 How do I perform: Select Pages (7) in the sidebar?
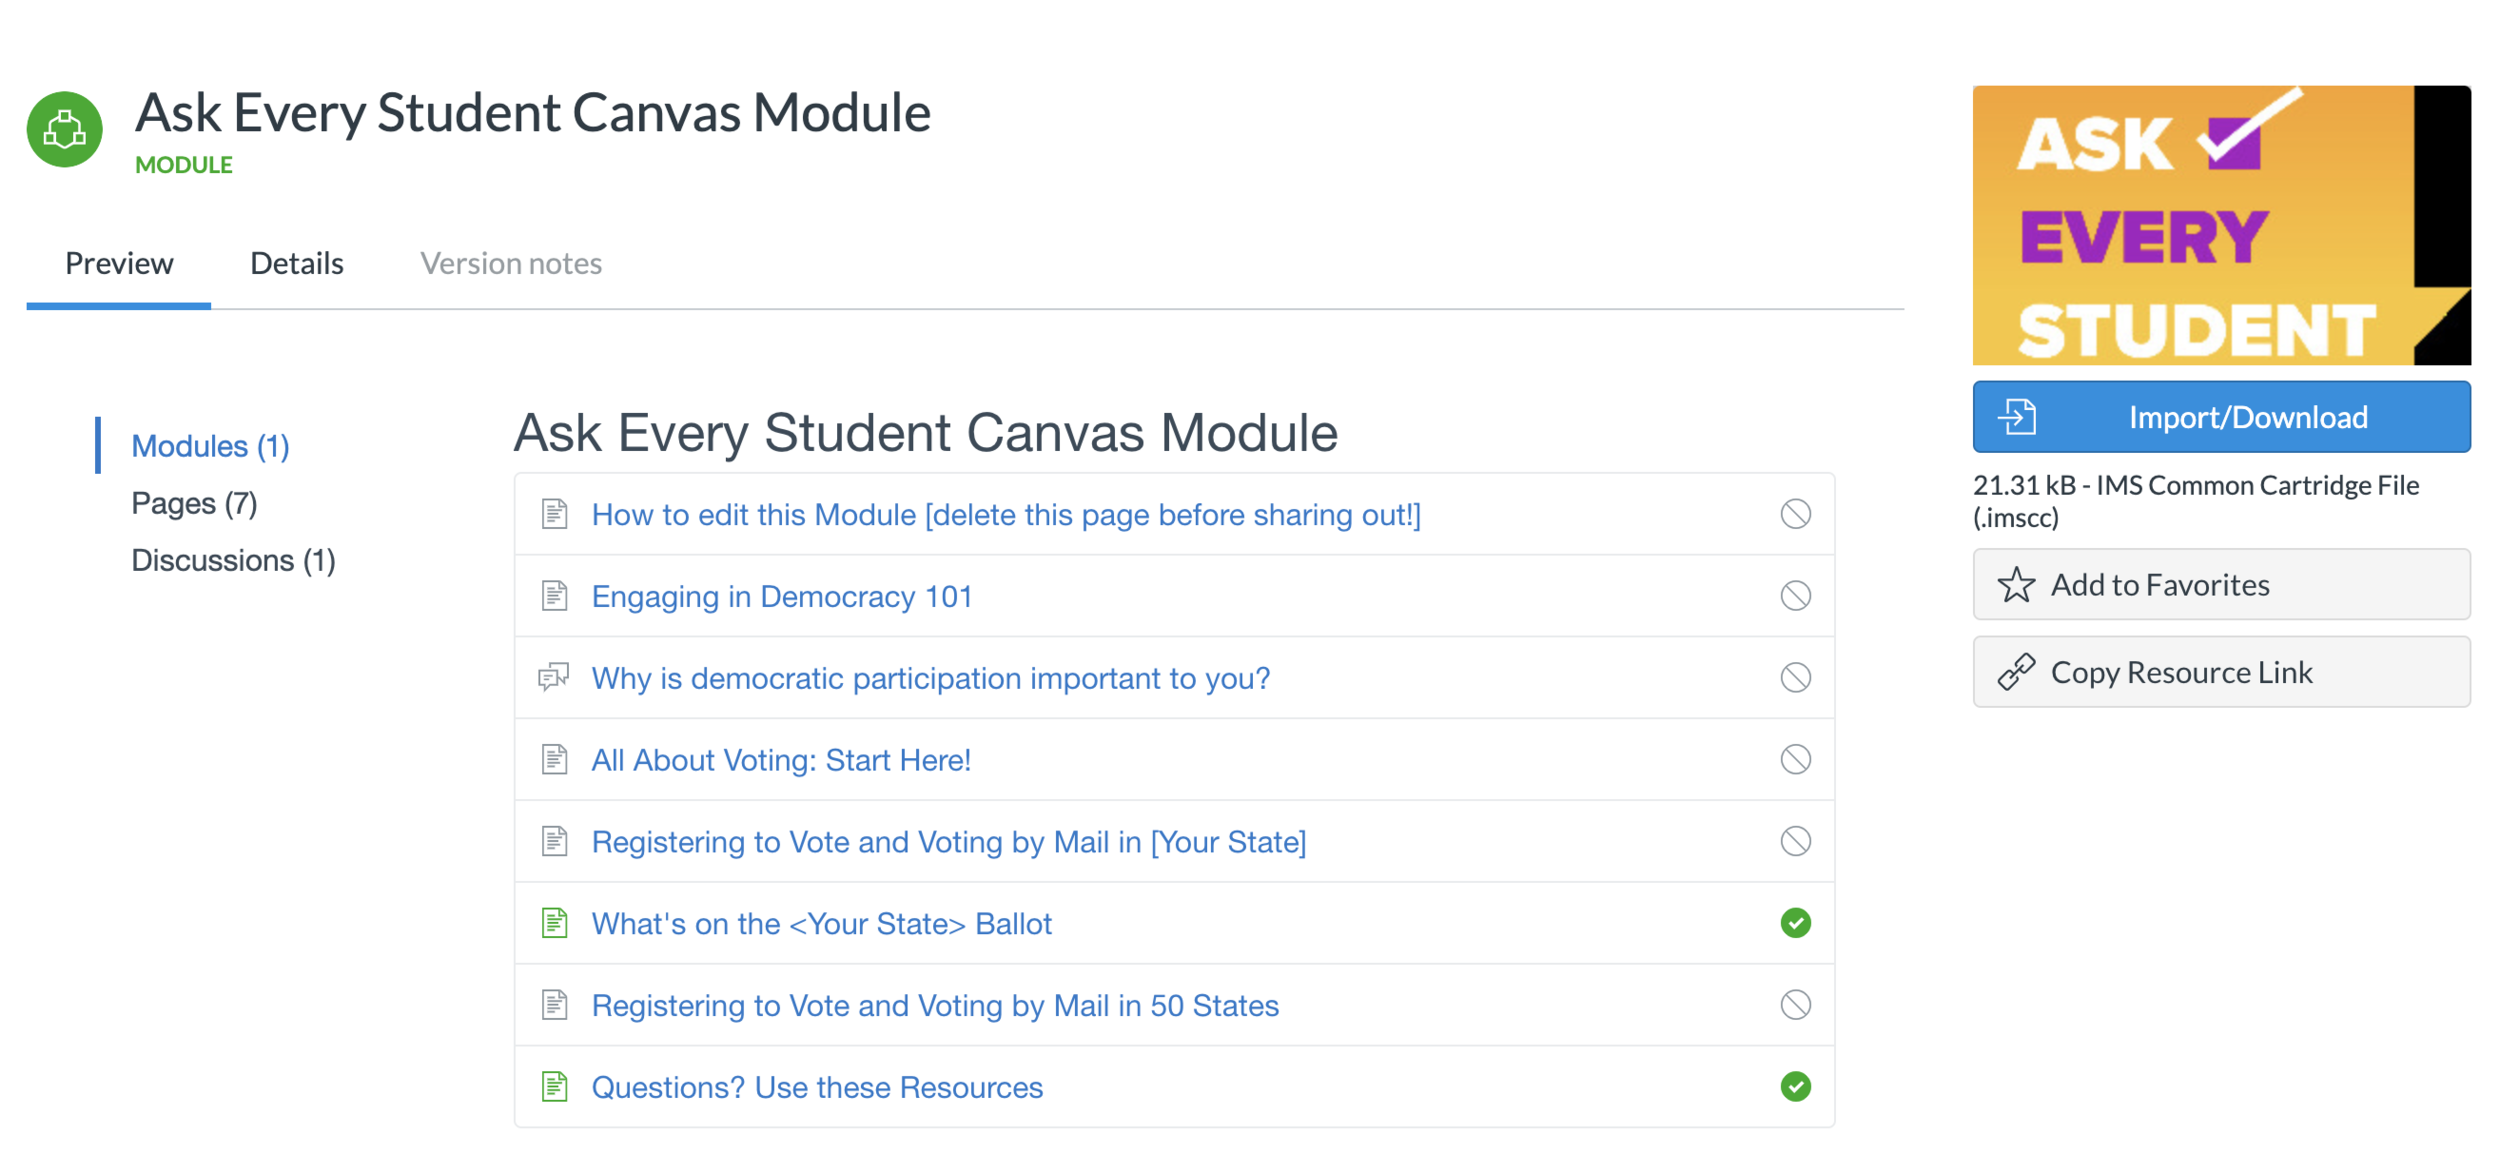(194, 503)
